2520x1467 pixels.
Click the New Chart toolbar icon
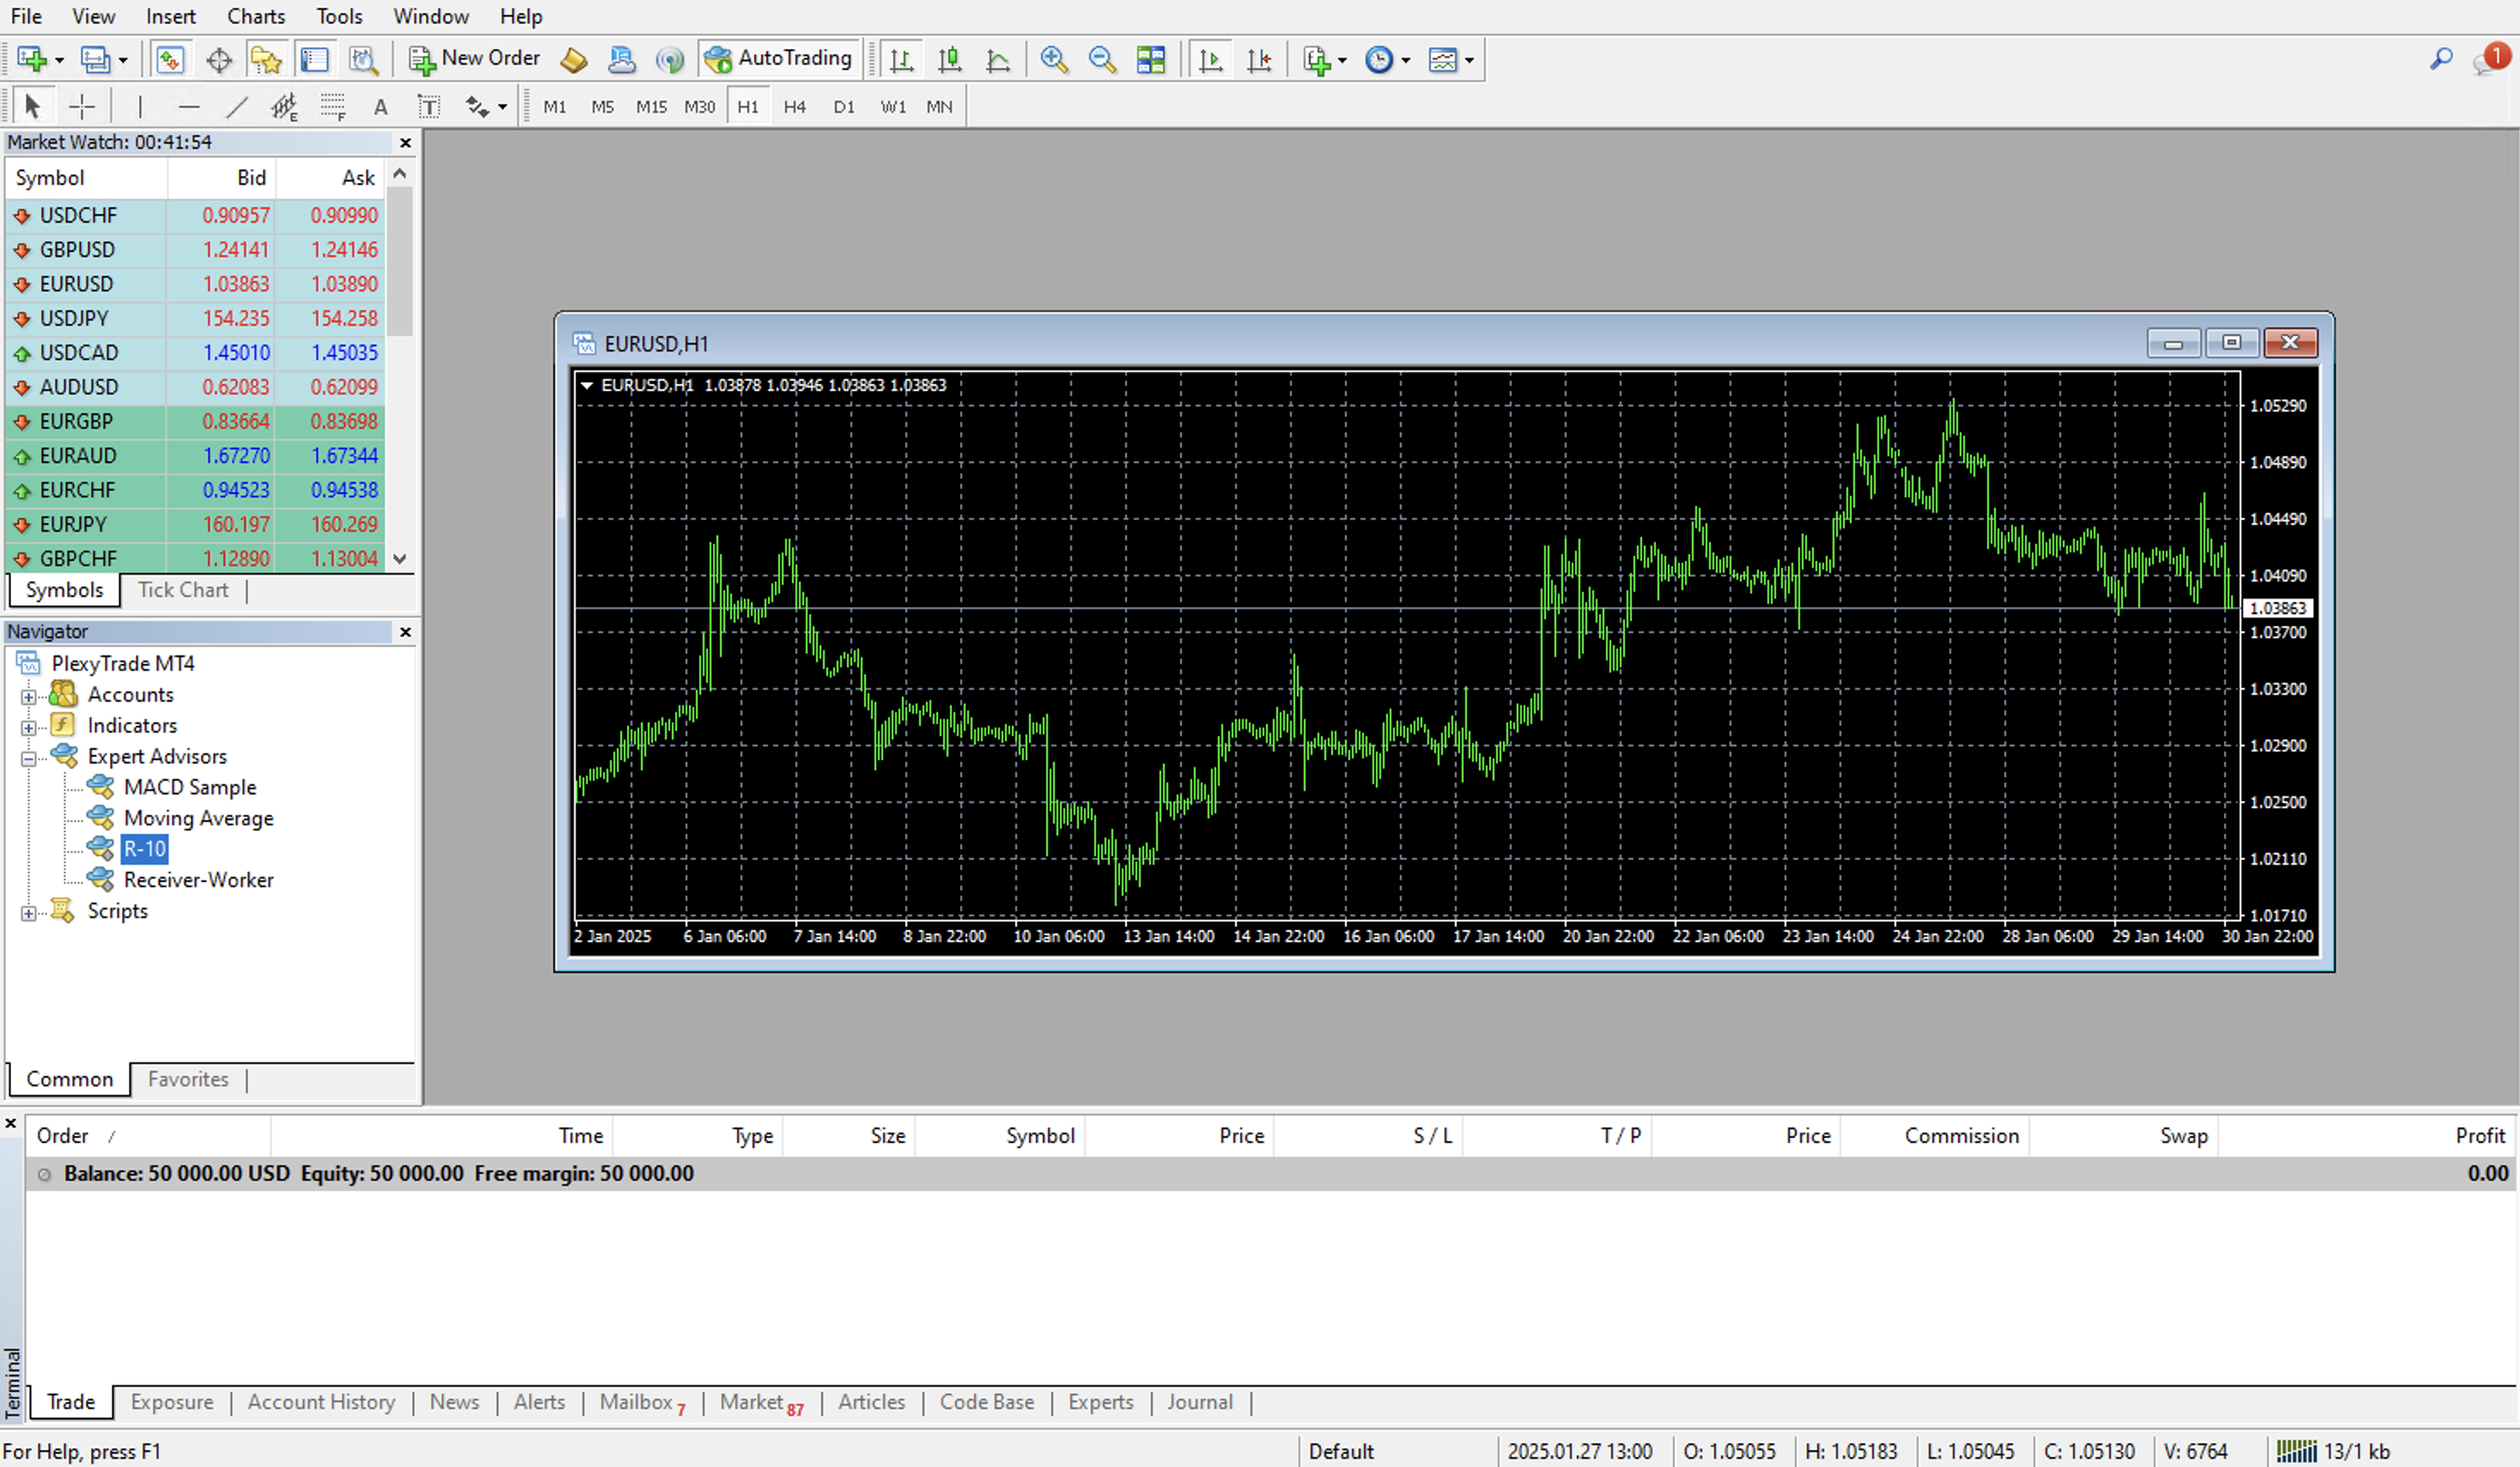(32, 60)
